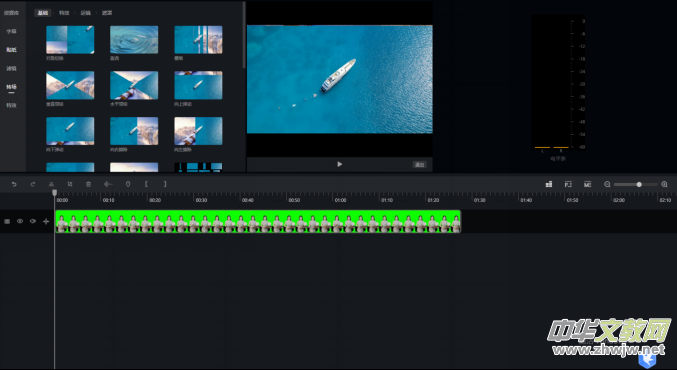Click the export button below preview

[420, 164]
